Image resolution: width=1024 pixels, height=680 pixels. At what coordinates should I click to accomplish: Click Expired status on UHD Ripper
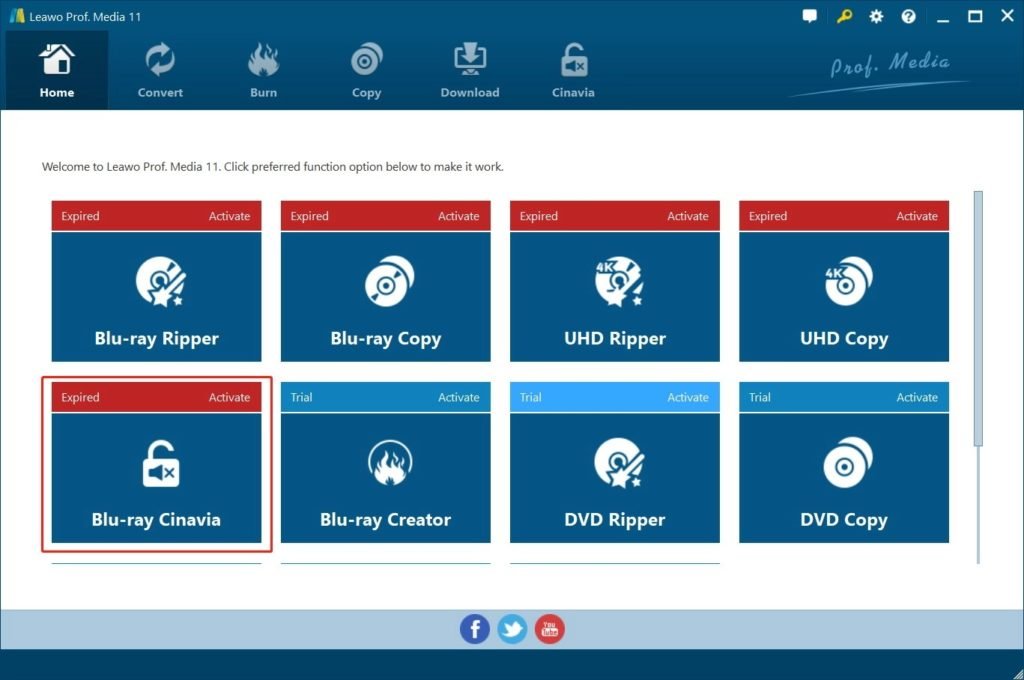coord(539,216)
